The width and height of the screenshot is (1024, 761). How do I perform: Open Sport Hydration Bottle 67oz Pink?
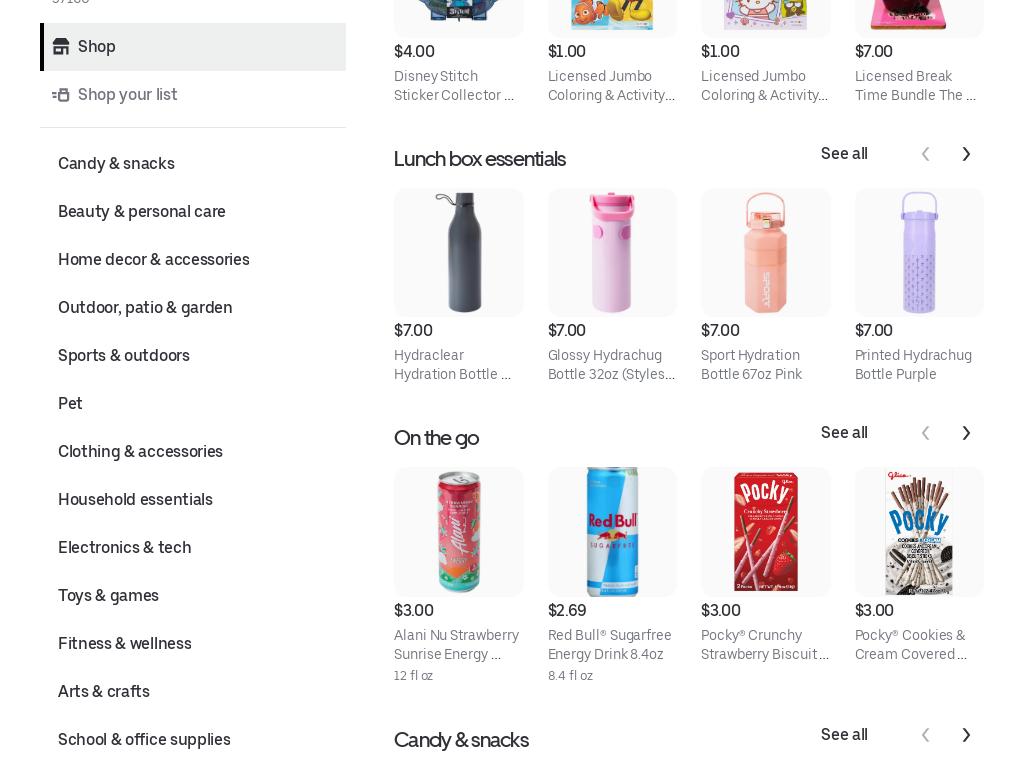751,364
